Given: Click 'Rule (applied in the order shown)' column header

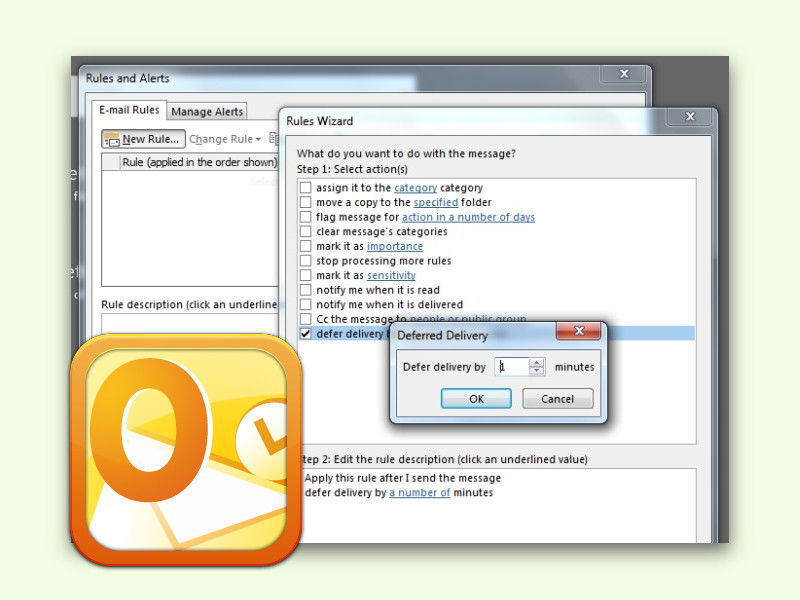Looking at the screenshot, I should tap(199, 162).
